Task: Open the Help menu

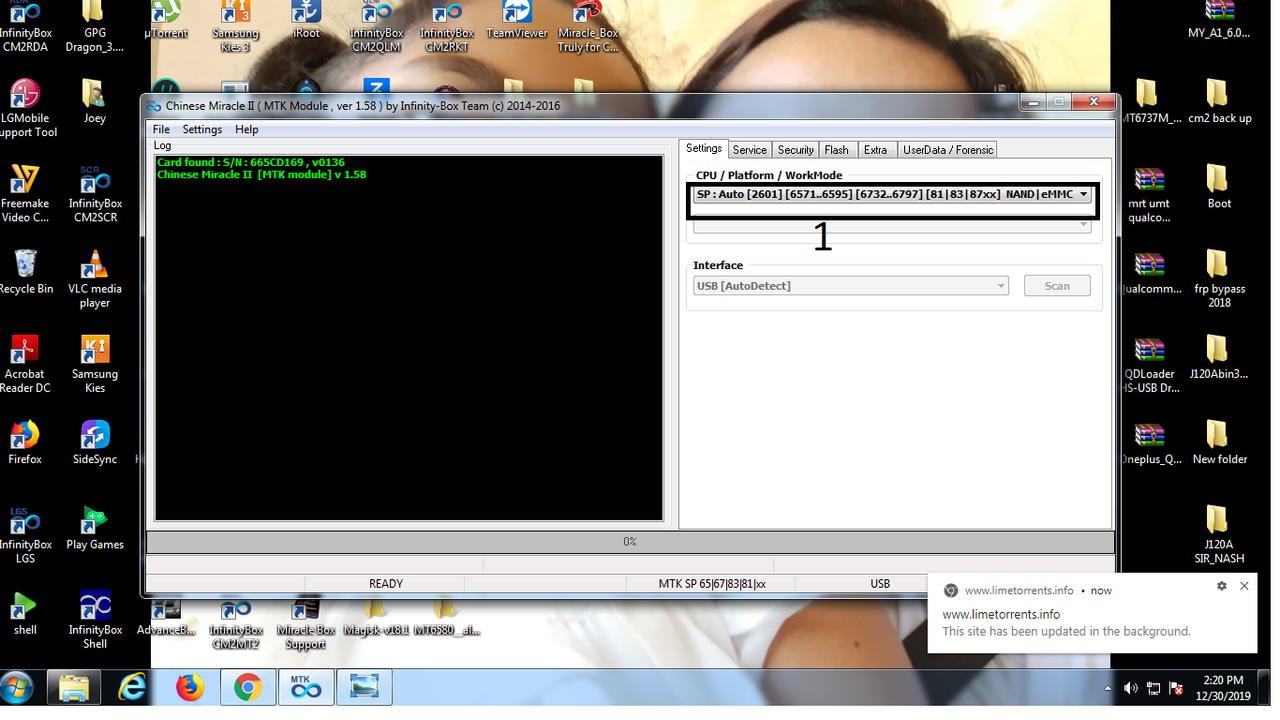Action: click(x=247, y=129)
